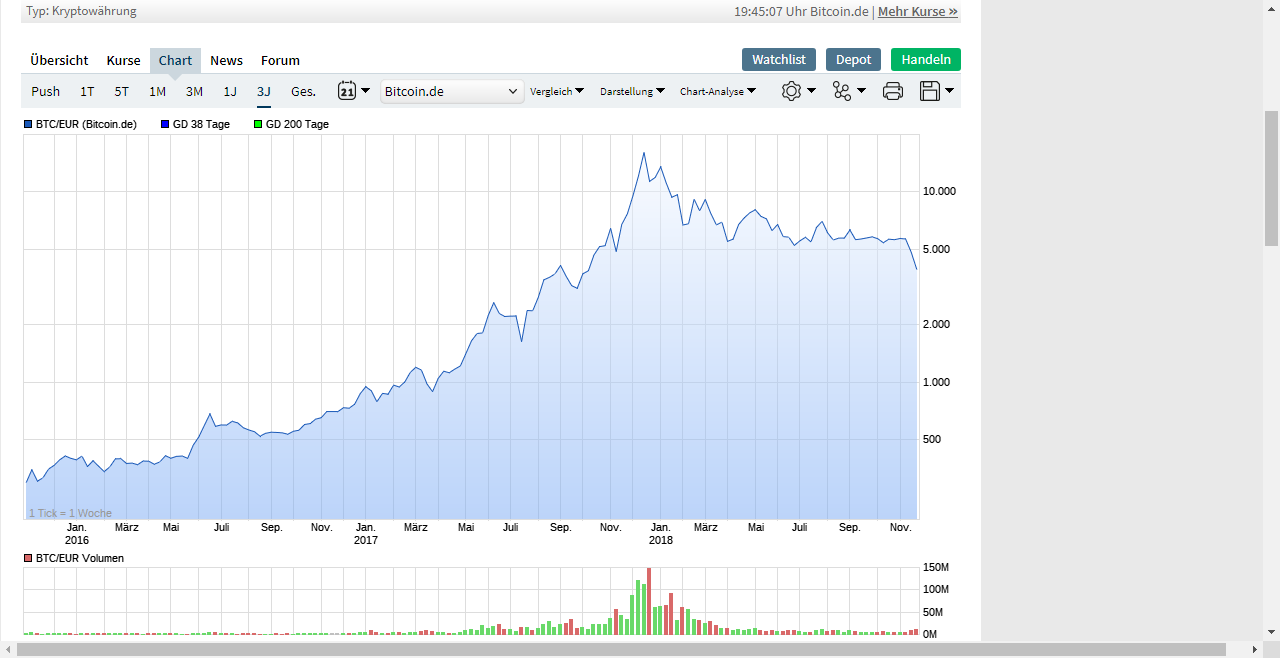Open the calendar date range icon
Image resolution: width=1280 pixels, height=658 pixels.
pyautogui.click(x=347, y=91)
